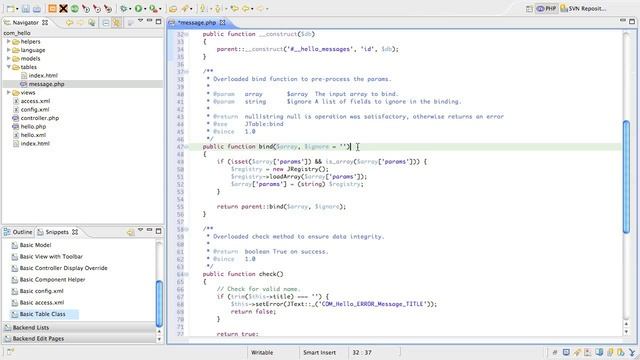640x360 pixels.
Task: Open the Snippets view menu triangle
Action: [140, 230]
